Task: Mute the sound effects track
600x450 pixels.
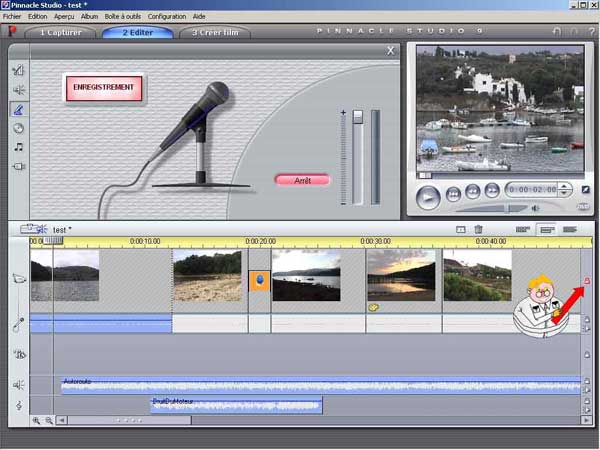Action: click(587, 390)
